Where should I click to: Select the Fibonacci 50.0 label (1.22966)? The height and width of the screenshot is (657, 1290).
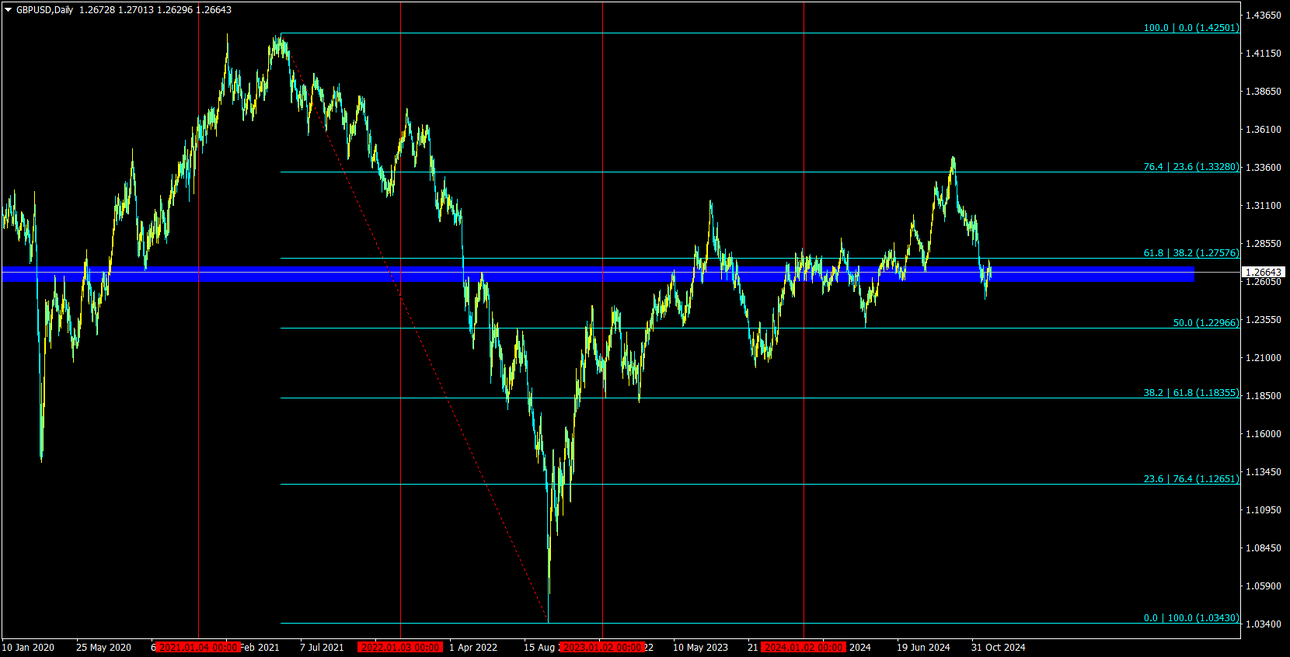(x=1206, y=323)
